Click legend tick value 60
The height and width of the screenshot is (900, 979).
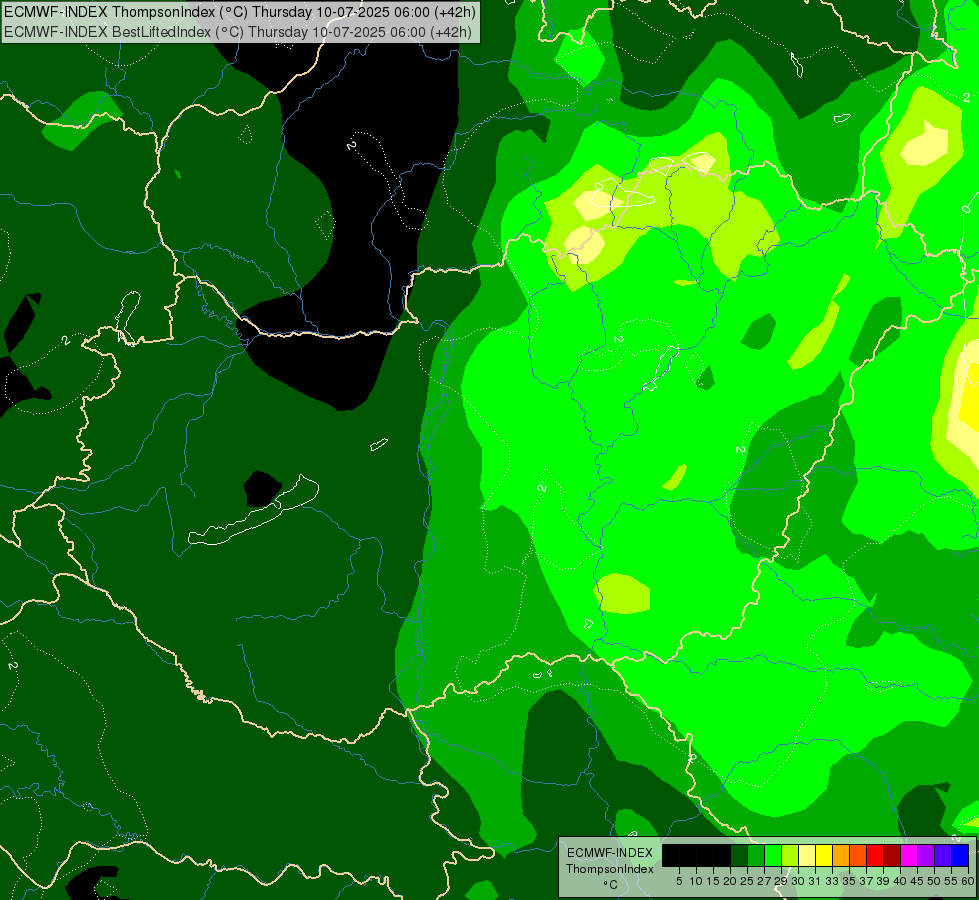click(968, 881)
